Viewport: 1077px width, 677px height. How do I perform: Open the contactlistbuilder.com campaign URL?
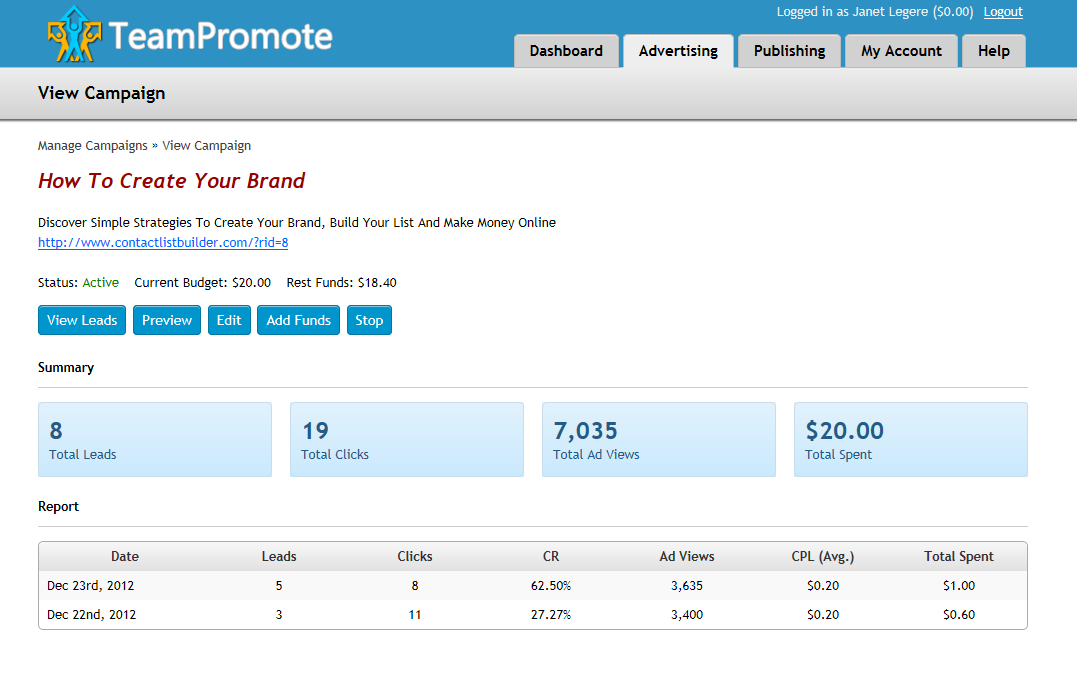click(163, 242)
